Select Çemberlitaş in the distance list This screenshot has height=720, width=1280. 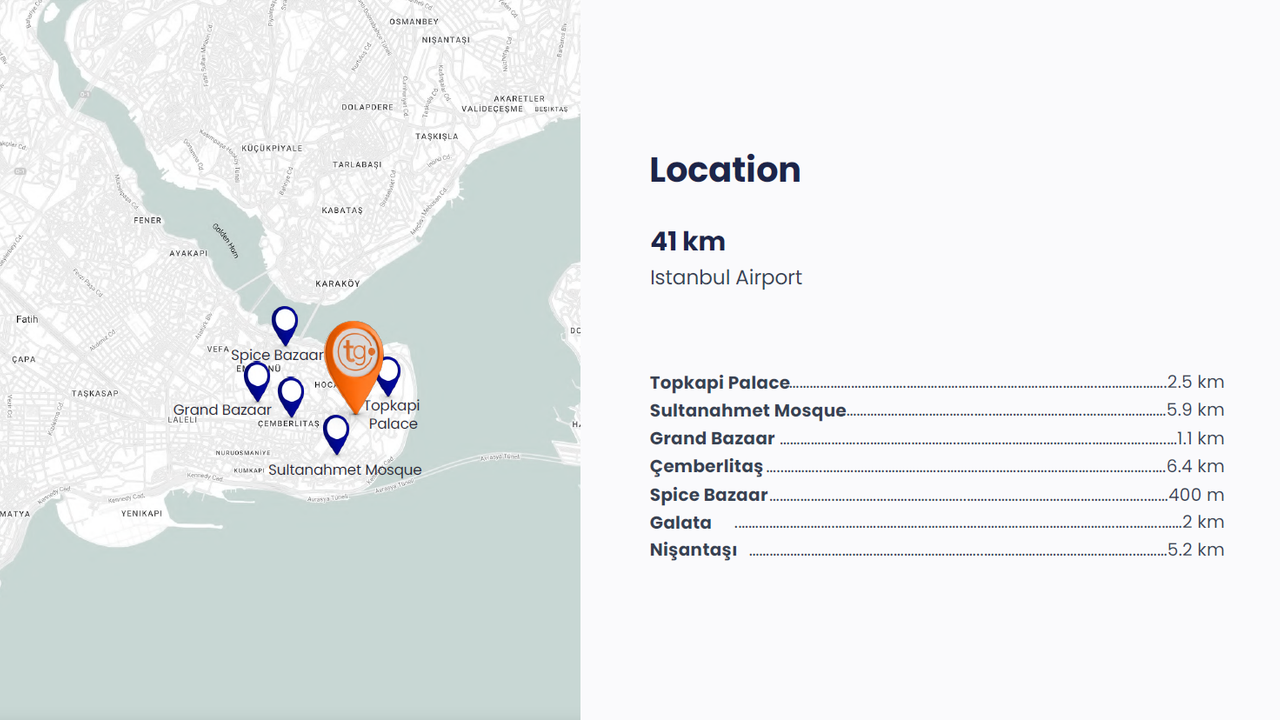(x=706, y=467)
